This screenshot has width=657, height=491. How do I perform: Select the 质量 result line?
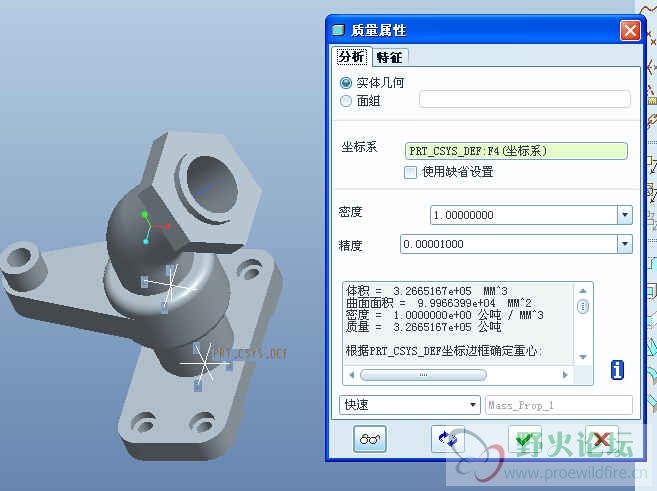(423, 327)
